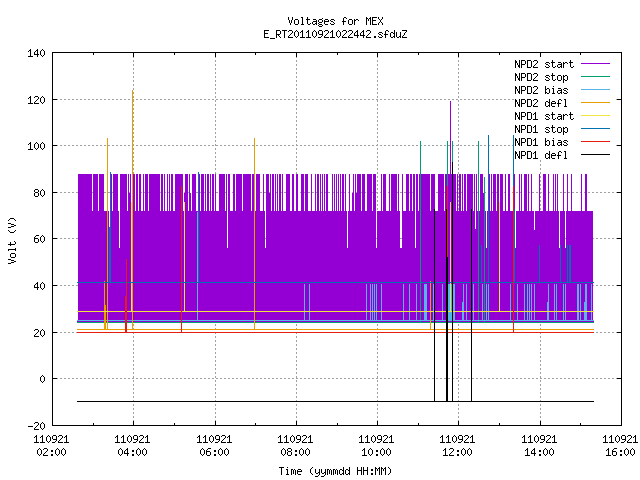The image size is (640, 480).
Task: Click the NPD1 stop blue legend line
Action: (596, 129)
